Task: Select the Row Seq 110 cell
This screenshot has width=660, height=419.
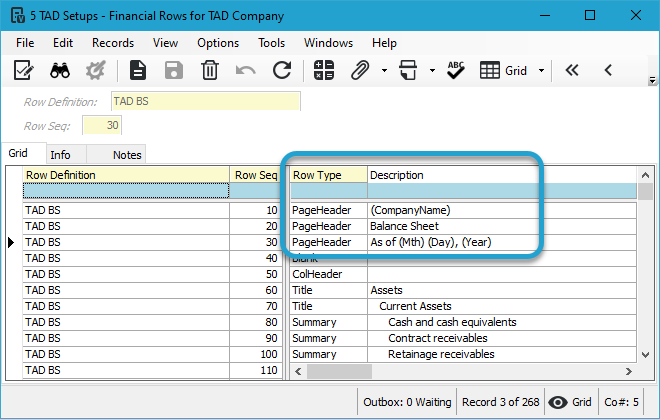Action: pos(255,370)
